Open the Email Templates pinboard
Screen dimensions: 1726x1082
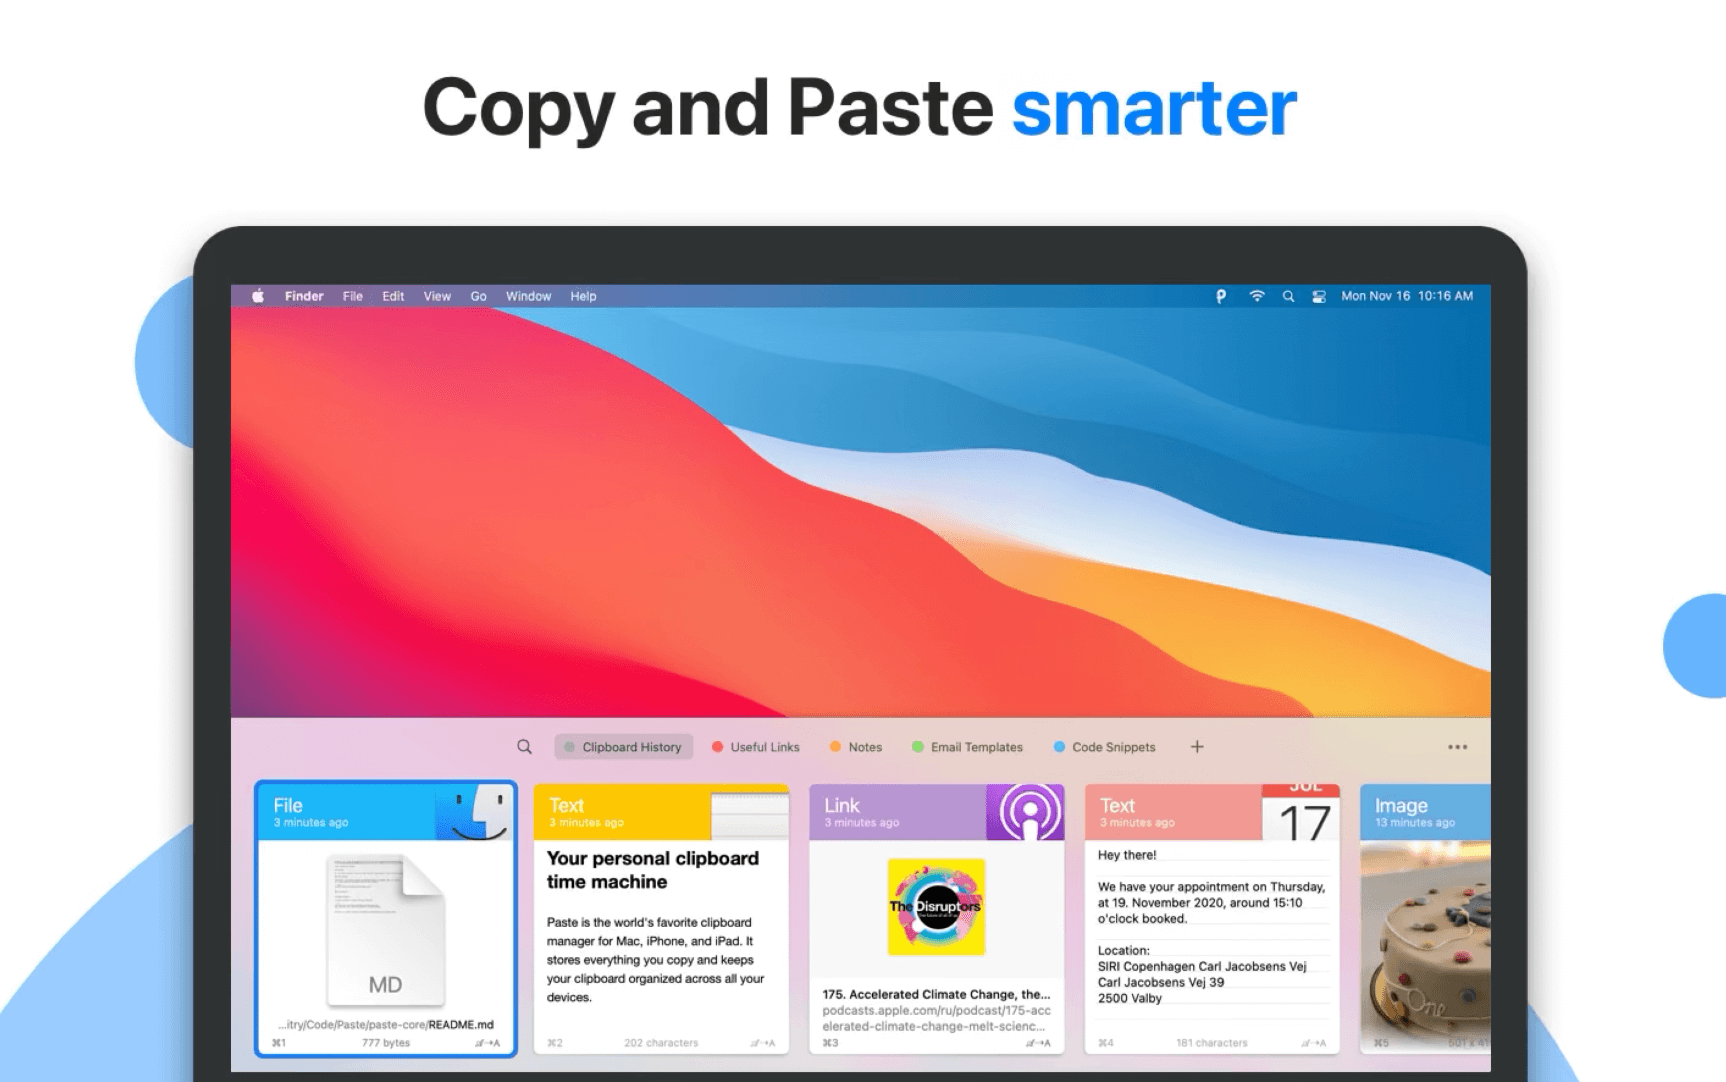967,747
